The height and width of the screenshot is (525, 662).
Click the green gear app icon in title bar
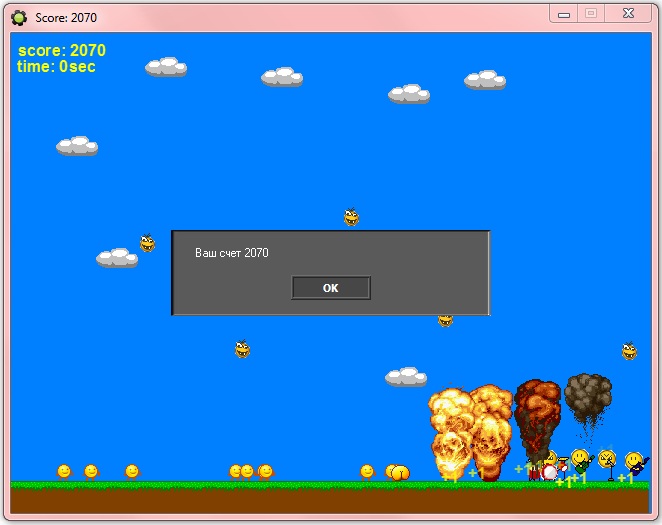click(19, 18)
